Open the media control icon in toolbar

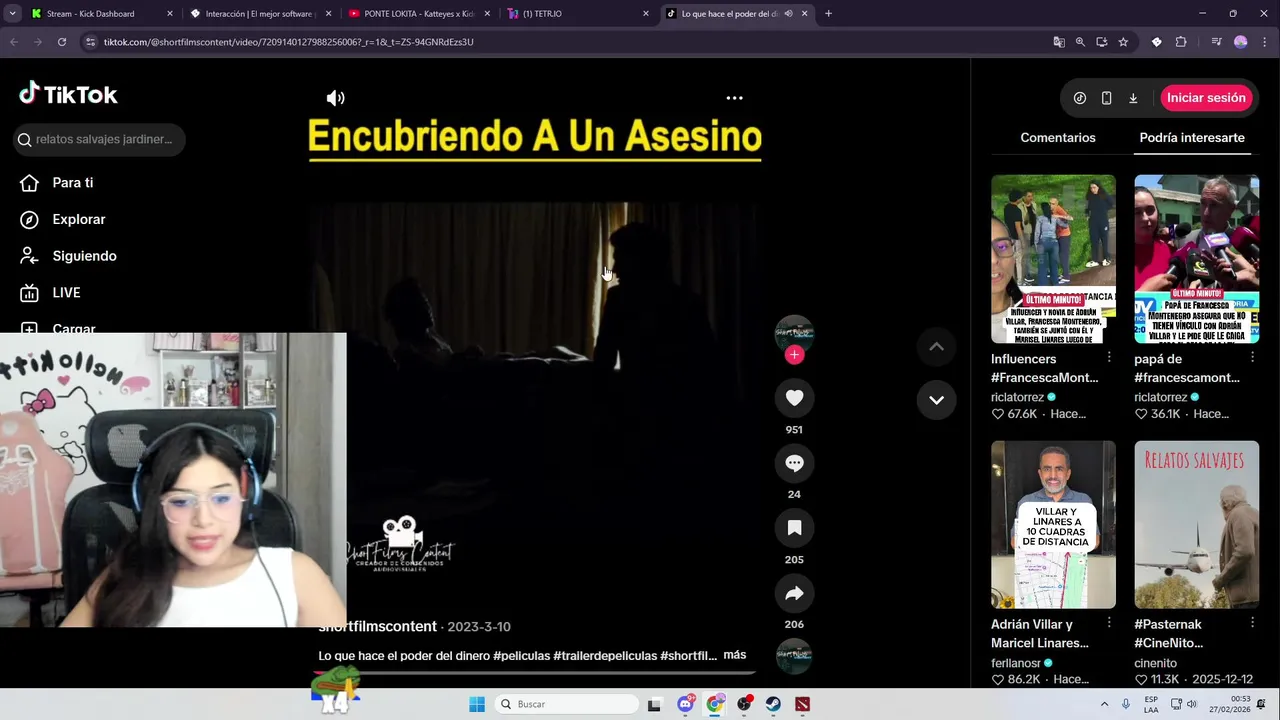[1216, 42]
